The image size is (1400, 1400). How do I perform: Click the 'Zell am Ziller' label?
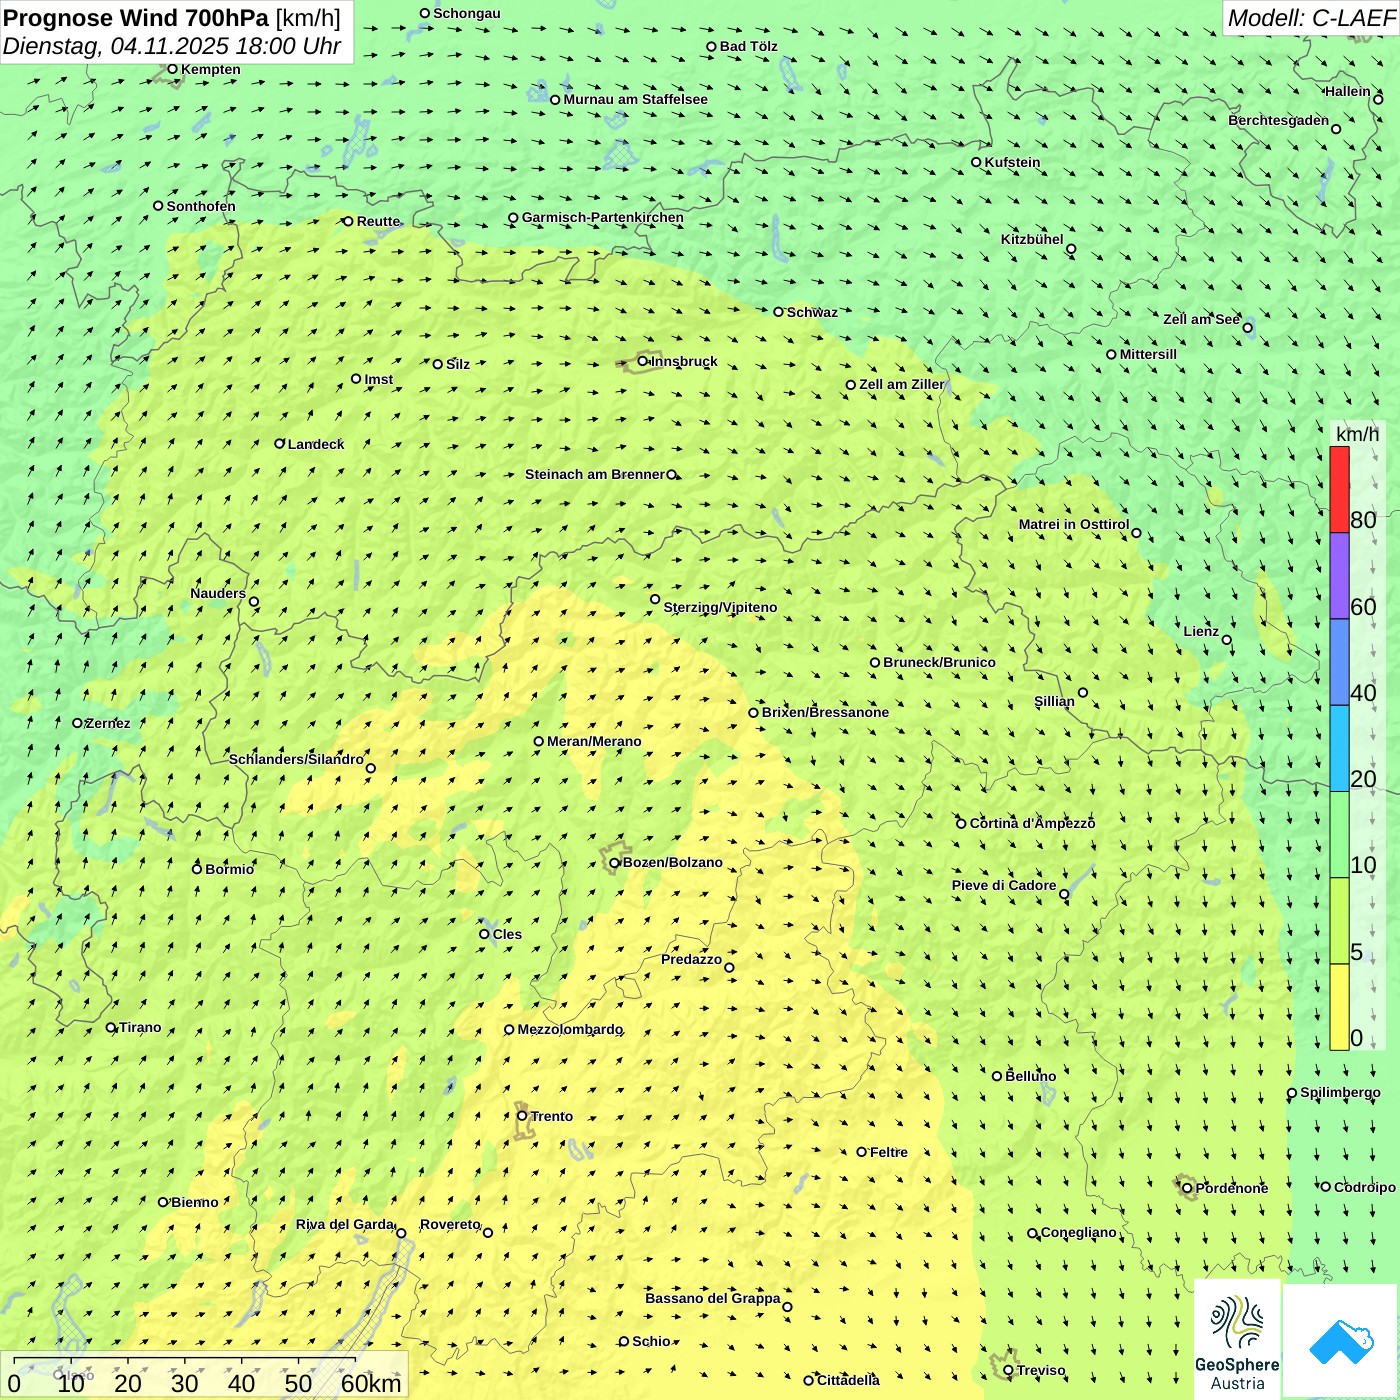pos(902,384)
